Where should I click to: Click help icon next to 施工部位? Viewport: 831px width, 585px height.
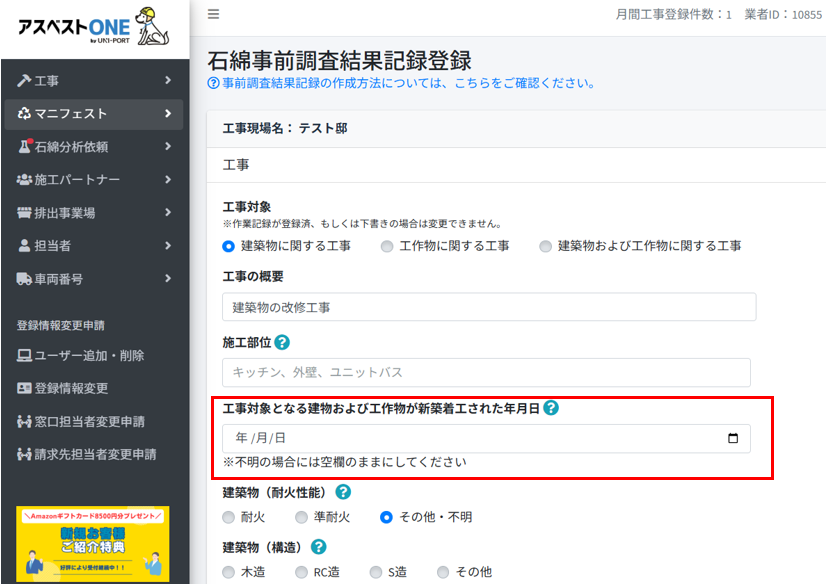point(282,342)
